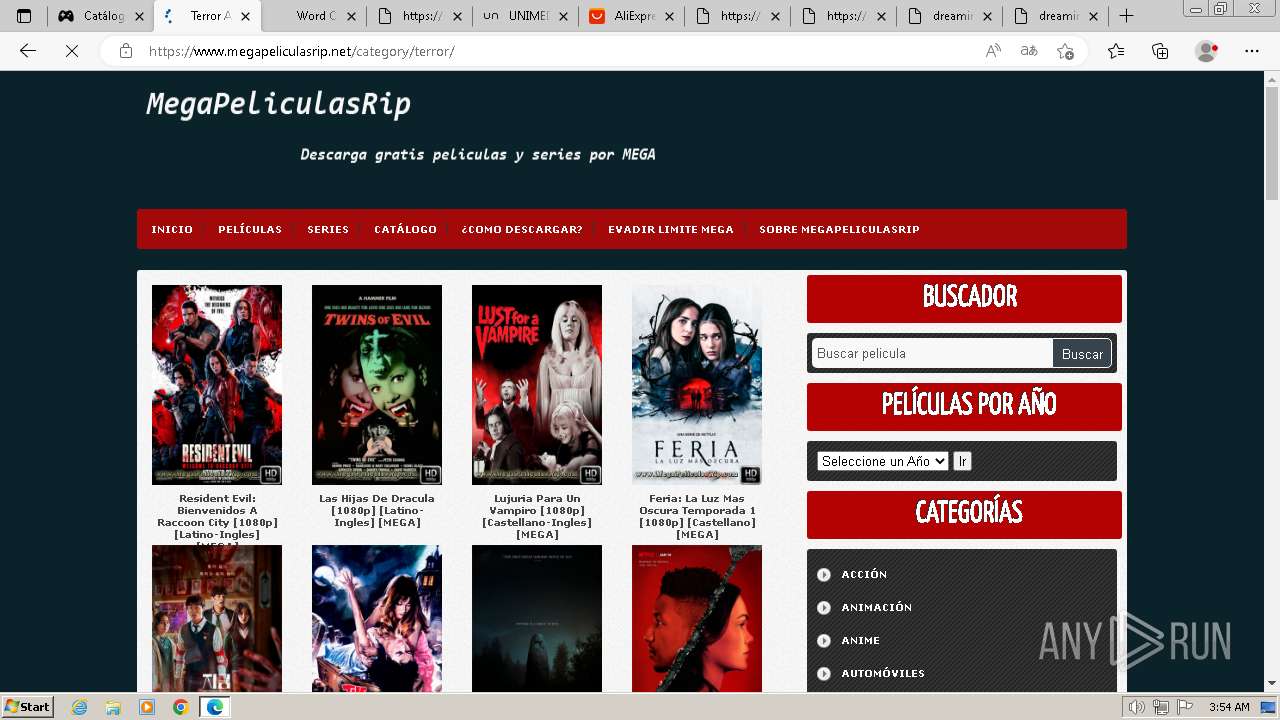Open the INICIO menu item

pos(172,229)
